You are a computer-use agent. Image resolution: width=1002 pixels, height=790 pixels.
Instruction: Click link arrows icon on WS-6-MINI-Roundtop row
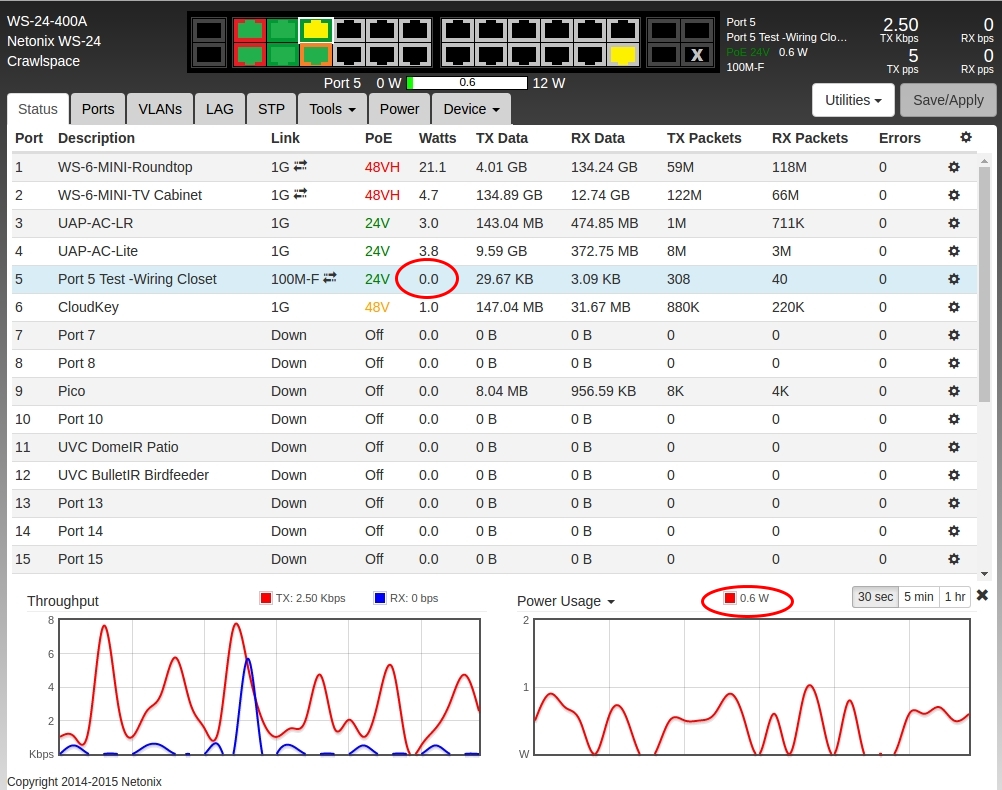300,166
